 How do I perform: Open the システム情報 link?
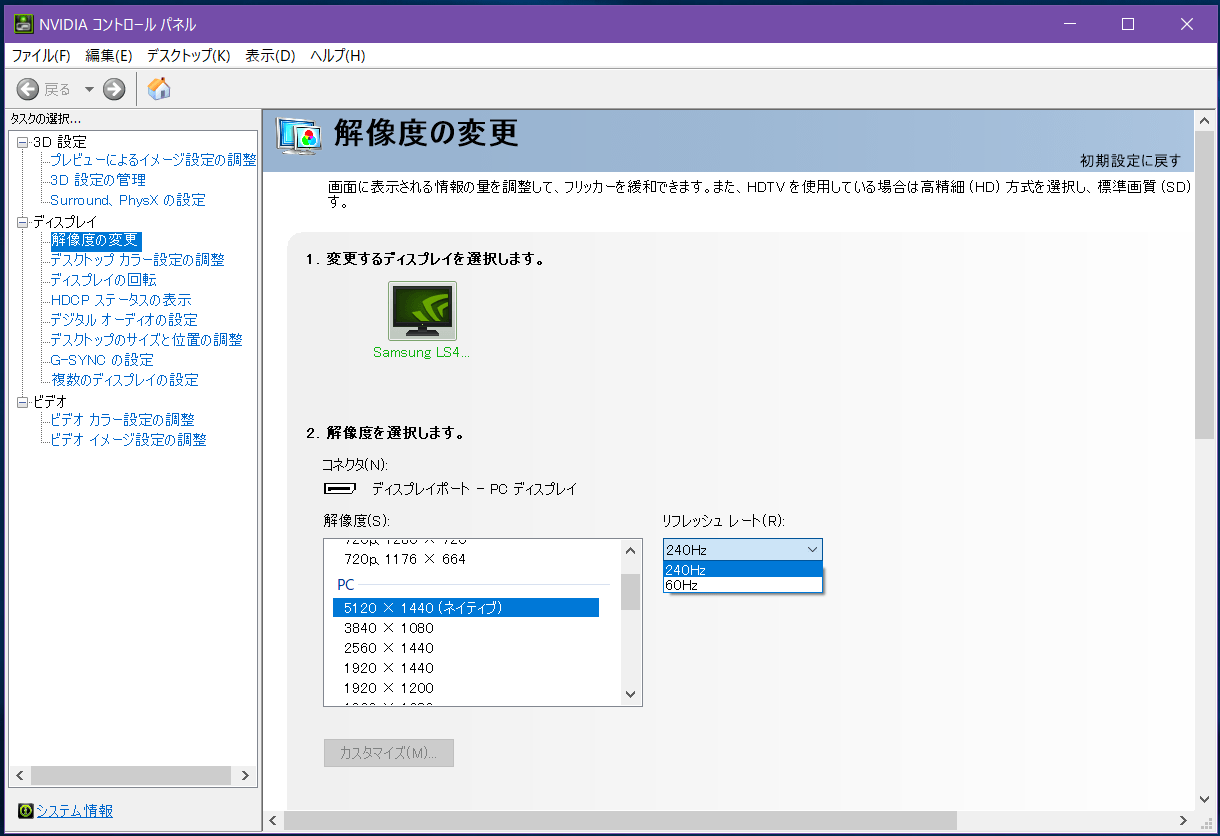tap(75, 811)
